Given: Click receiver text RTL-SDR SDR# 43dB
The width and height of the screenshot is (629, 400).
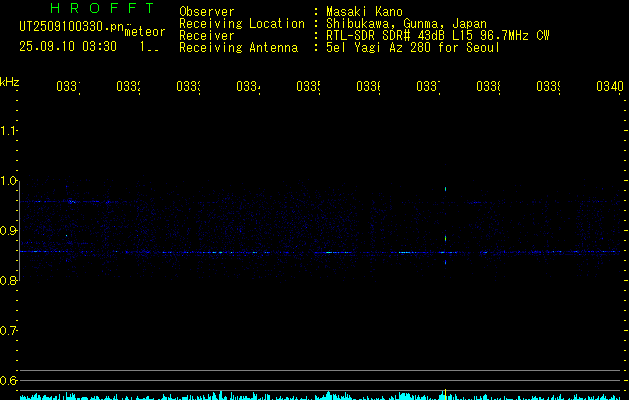Looking at the screenshot, I should click(386, 36).
